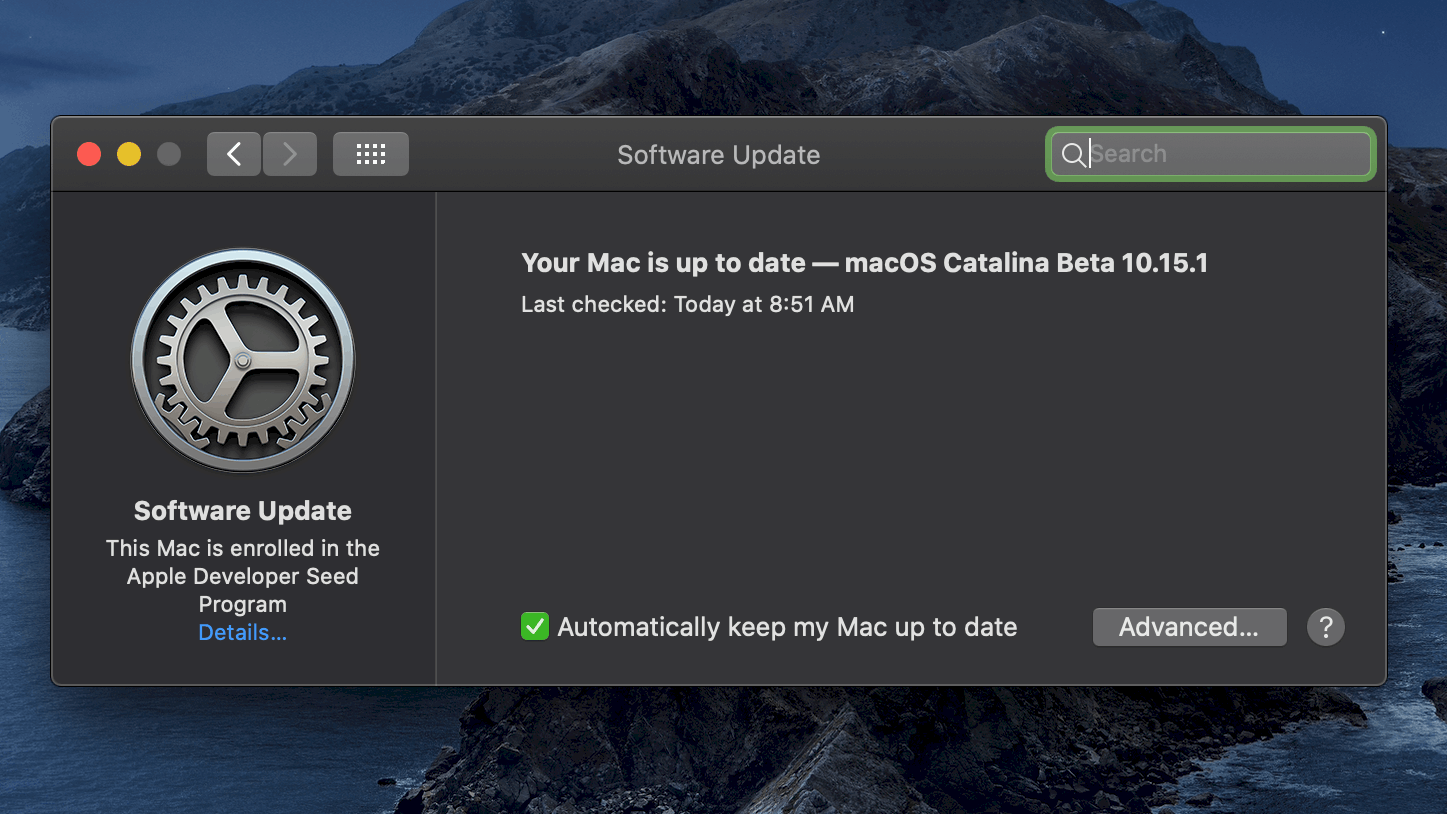1447x814 pixels.
Task: Close the Software Update window
Action: tap(88, 153)
